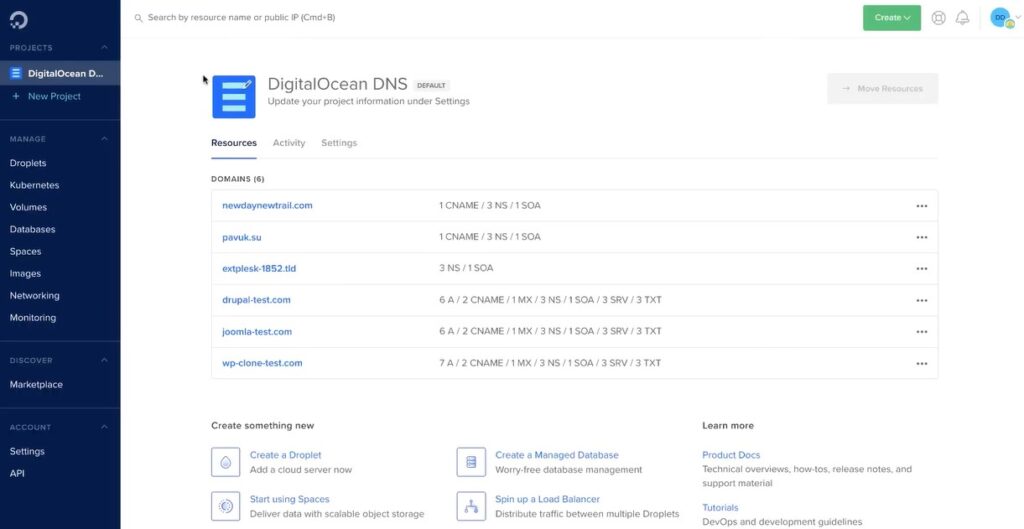The width and height of the screenshot is (1024, 529).
Task: Click the Managed Database icon
Action: [x=471, y=462]
